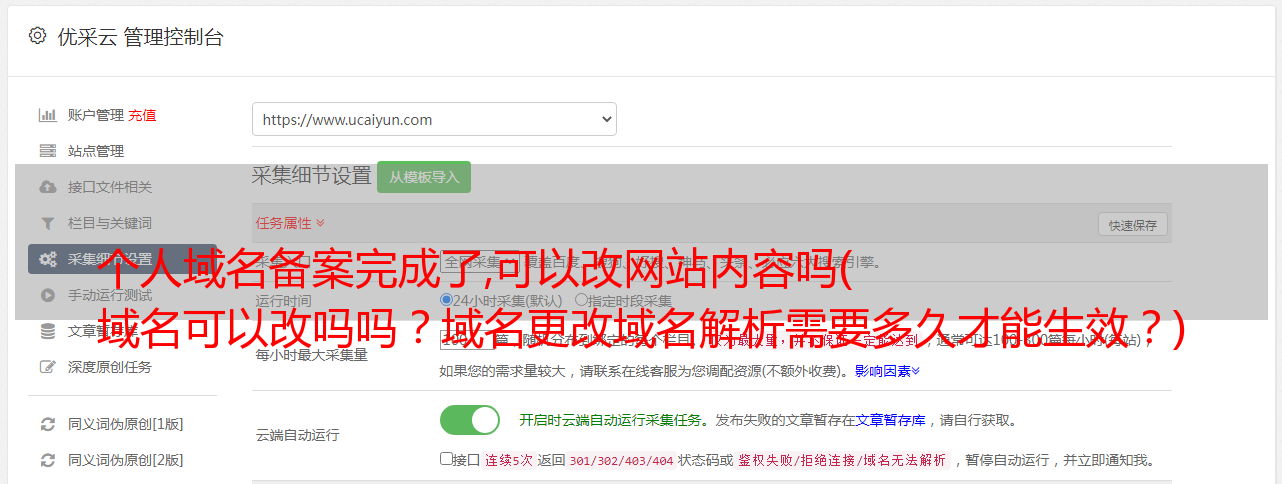Click the 快速保存 button
This screenshot has height=484, width=1282.
1133,225
